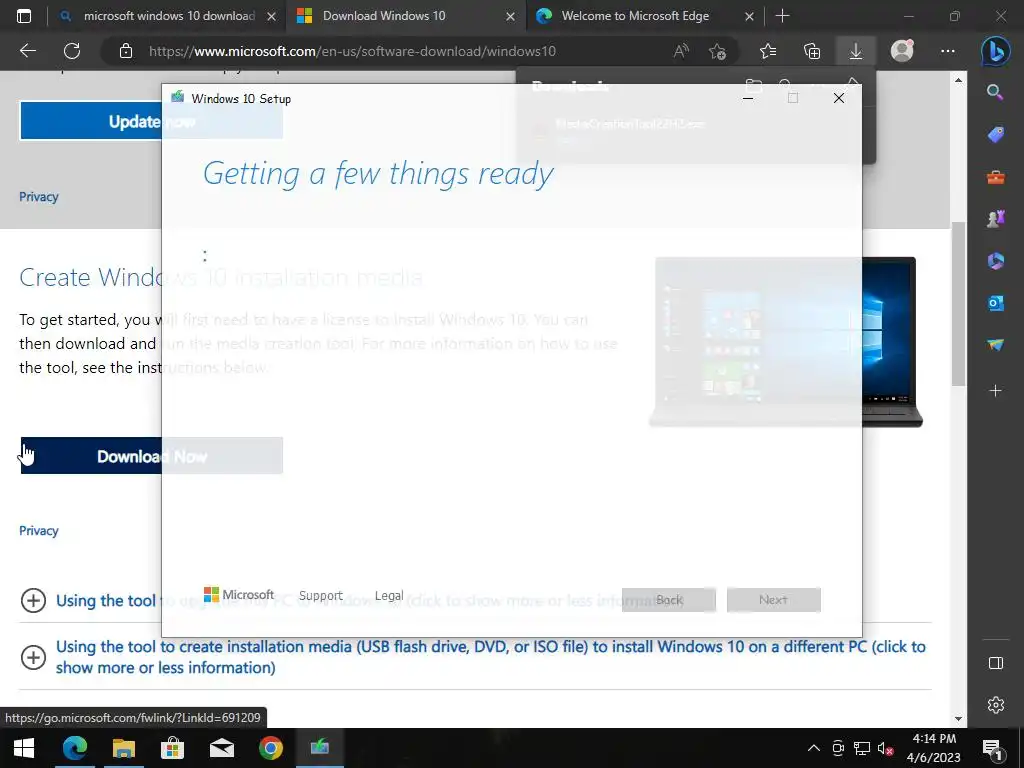
Task: Click the Download Now button
Action: 152,456
